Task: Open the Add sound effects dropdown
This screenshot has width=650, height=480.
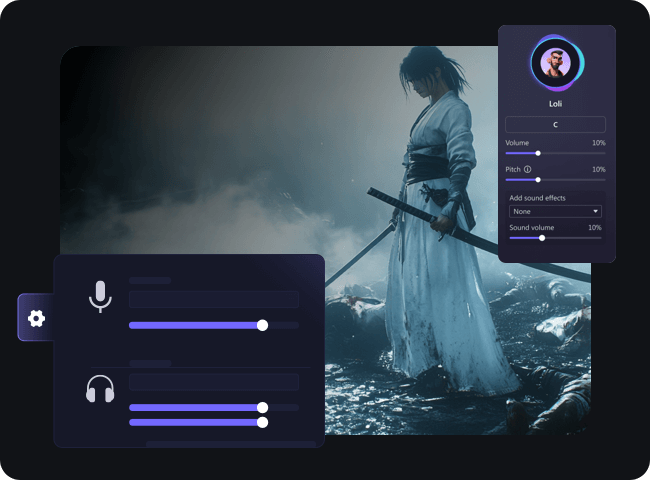Action: [555, 212]
